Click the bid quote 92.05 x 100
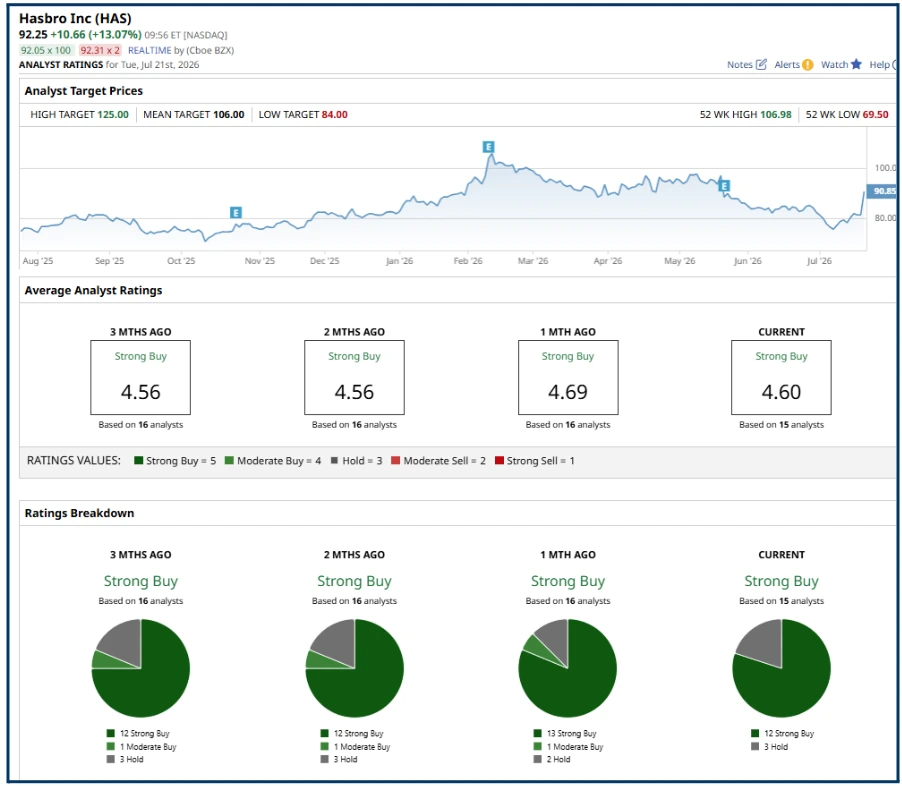 click(46, 50)
